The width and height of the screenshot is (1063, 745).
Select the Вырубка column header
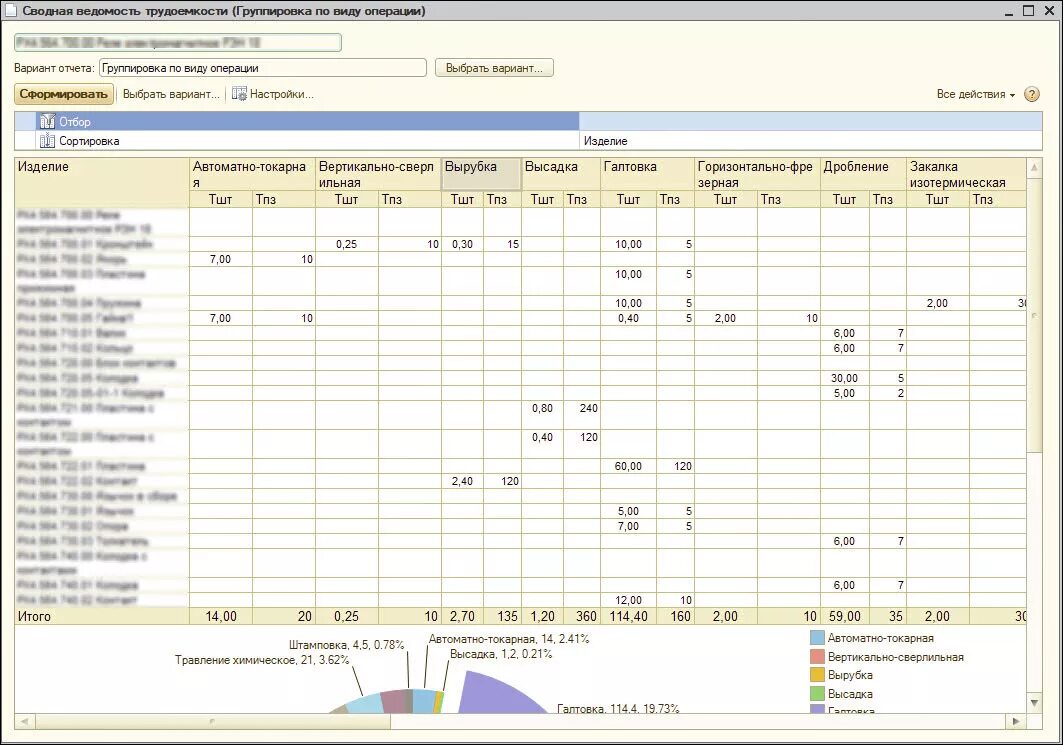481,175
